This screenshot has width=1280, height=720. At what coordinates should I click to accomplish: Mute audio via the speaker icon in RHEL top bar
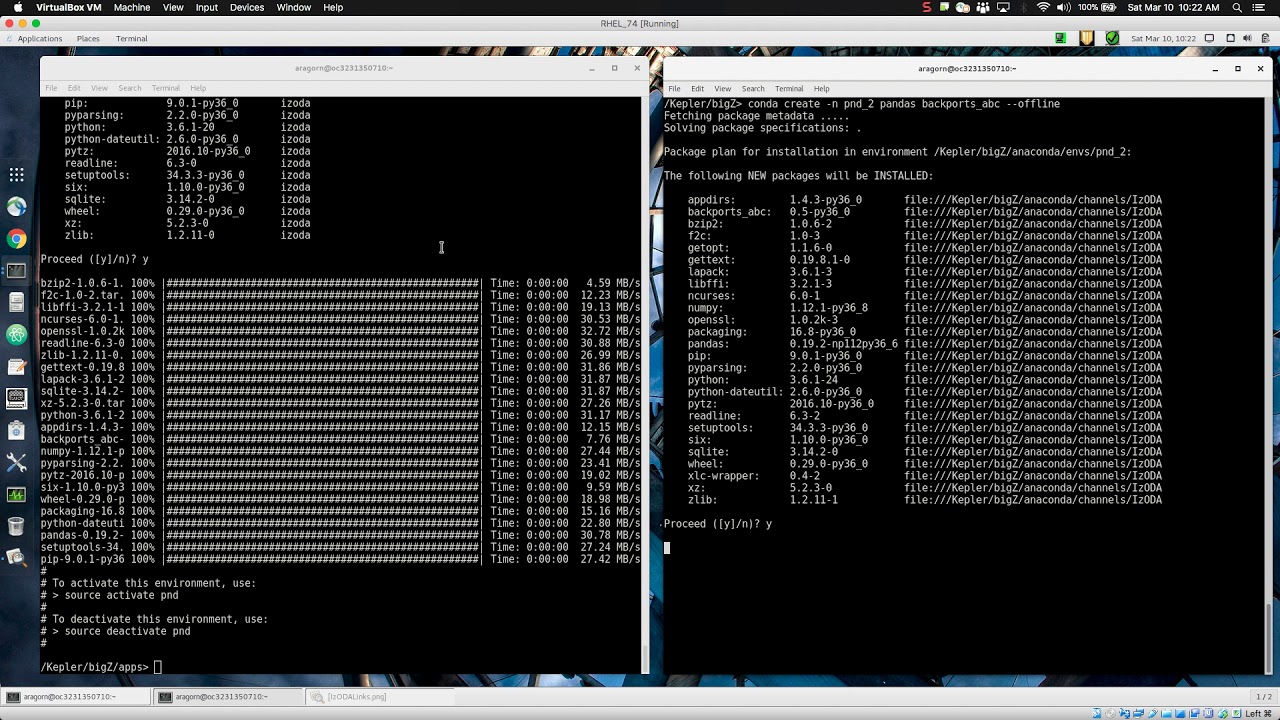tap(1247, 38)
